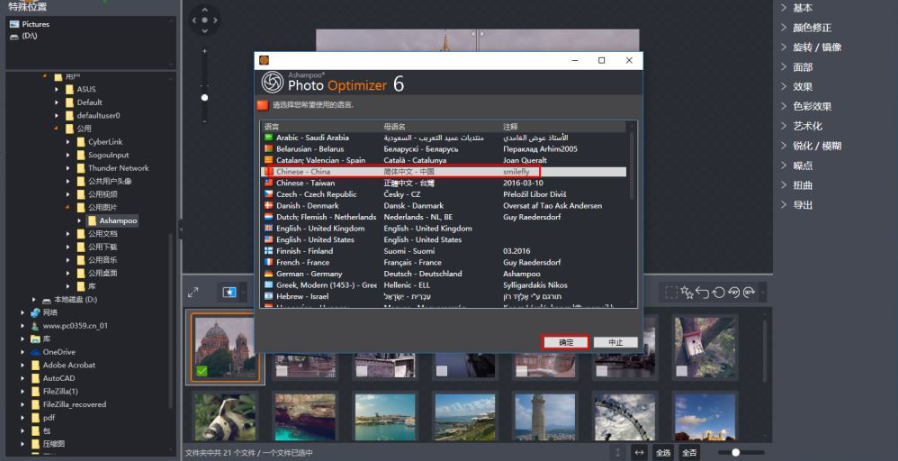Click the navigation pan control circle
Viewport: 898px width, 461px height.
click(204, 19)
